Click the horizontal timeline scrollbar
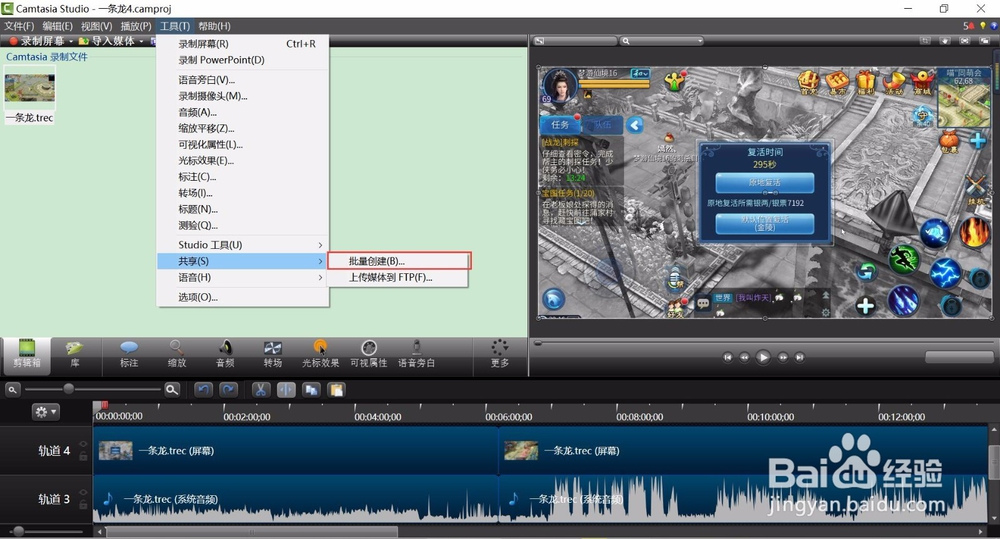This screenshot has height=539, width=1000. click(x=251, y=531)
